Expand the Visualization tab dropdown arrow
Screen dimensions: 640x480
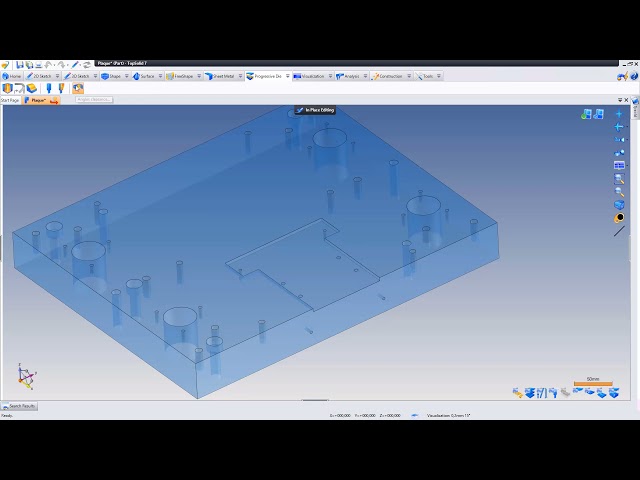[330, 76]
